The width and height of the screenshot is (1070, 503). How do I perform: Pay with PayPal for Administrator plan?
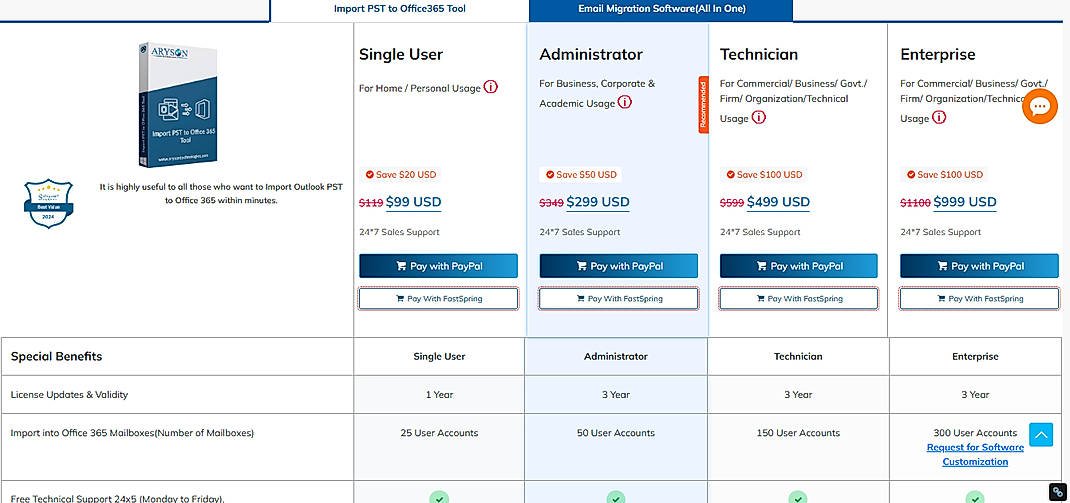pos(618,266)
